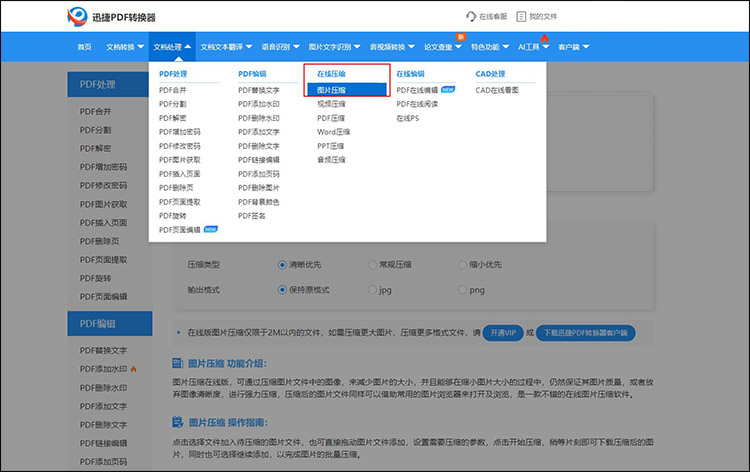750x472 pixels.
Task: Click the NEW badge beside PDF在线编辑
Action: click(x=448, y=89)
